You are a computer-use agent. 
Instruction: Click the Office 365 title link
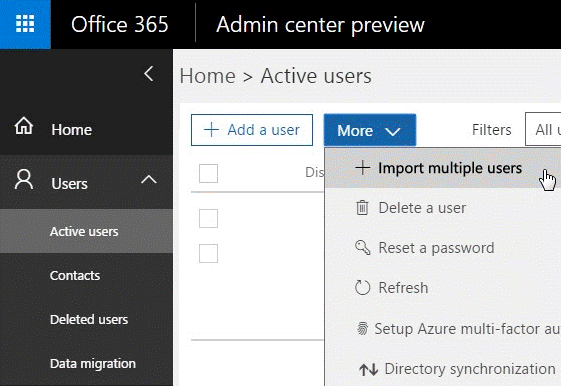119,24
